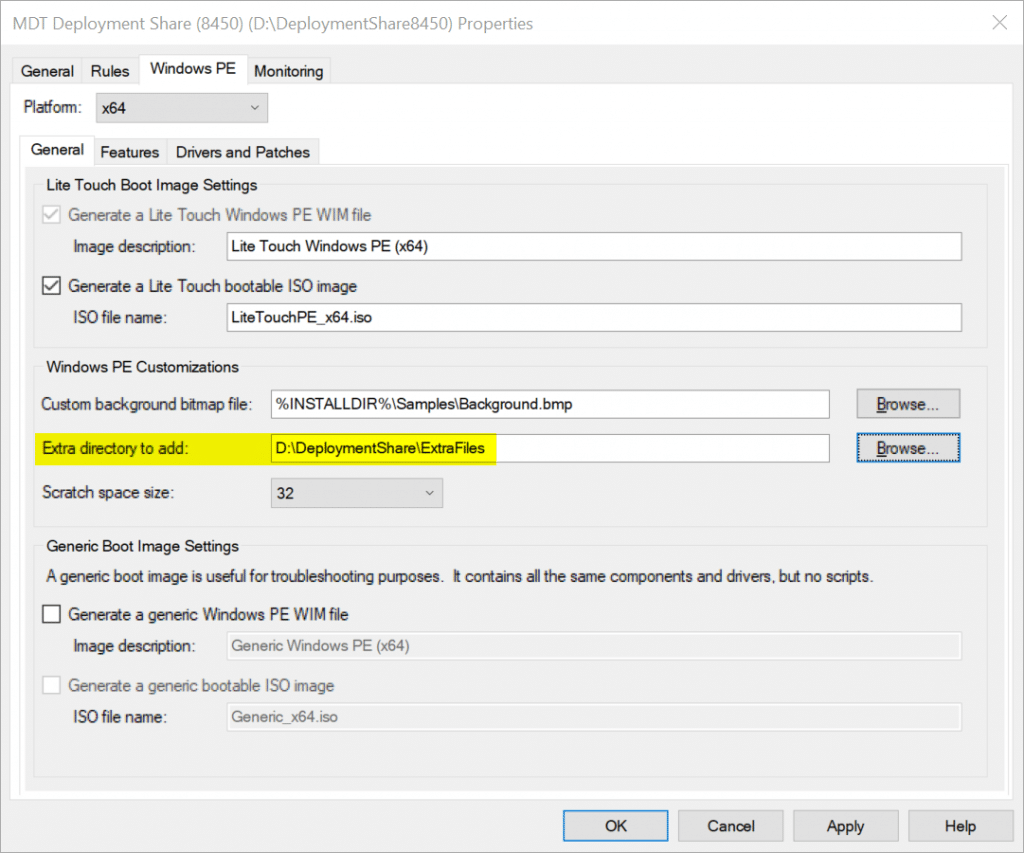Viewport: 1024px width, 853px height.
Task: Open the Monitoring tab
Action: click(289, 71)
